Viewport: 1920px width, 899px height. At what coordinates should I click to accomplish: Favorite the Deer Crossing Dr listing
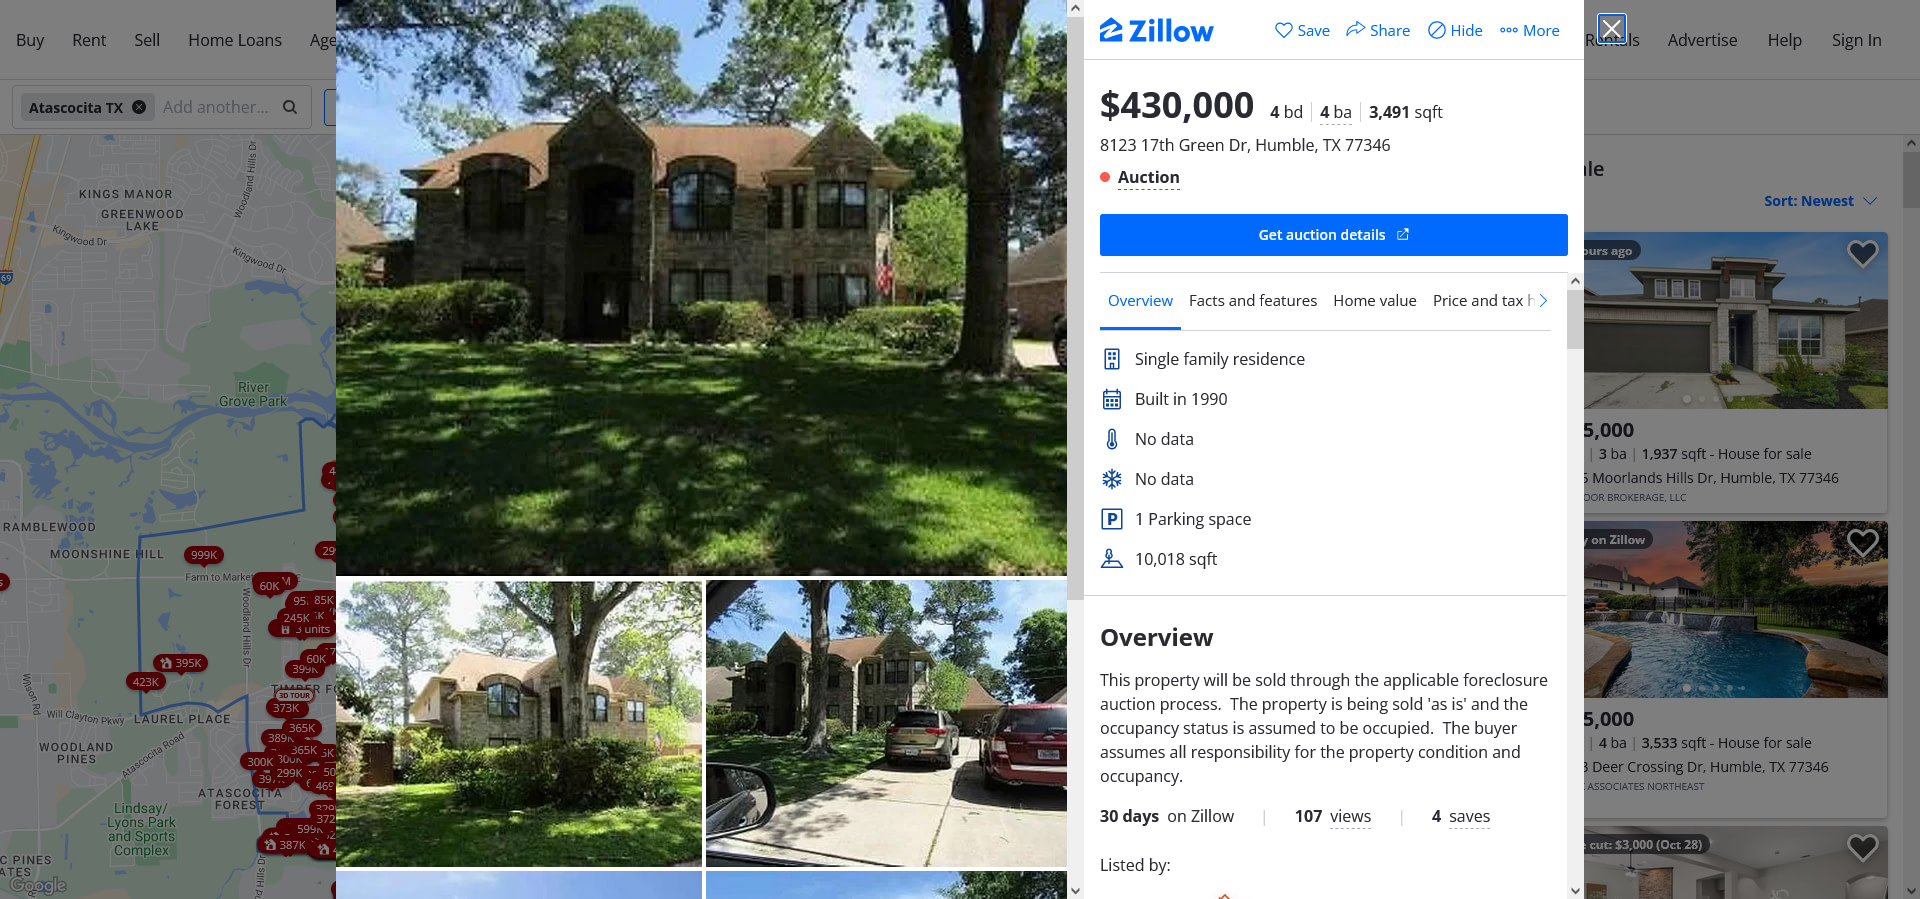click(1862, 543)
